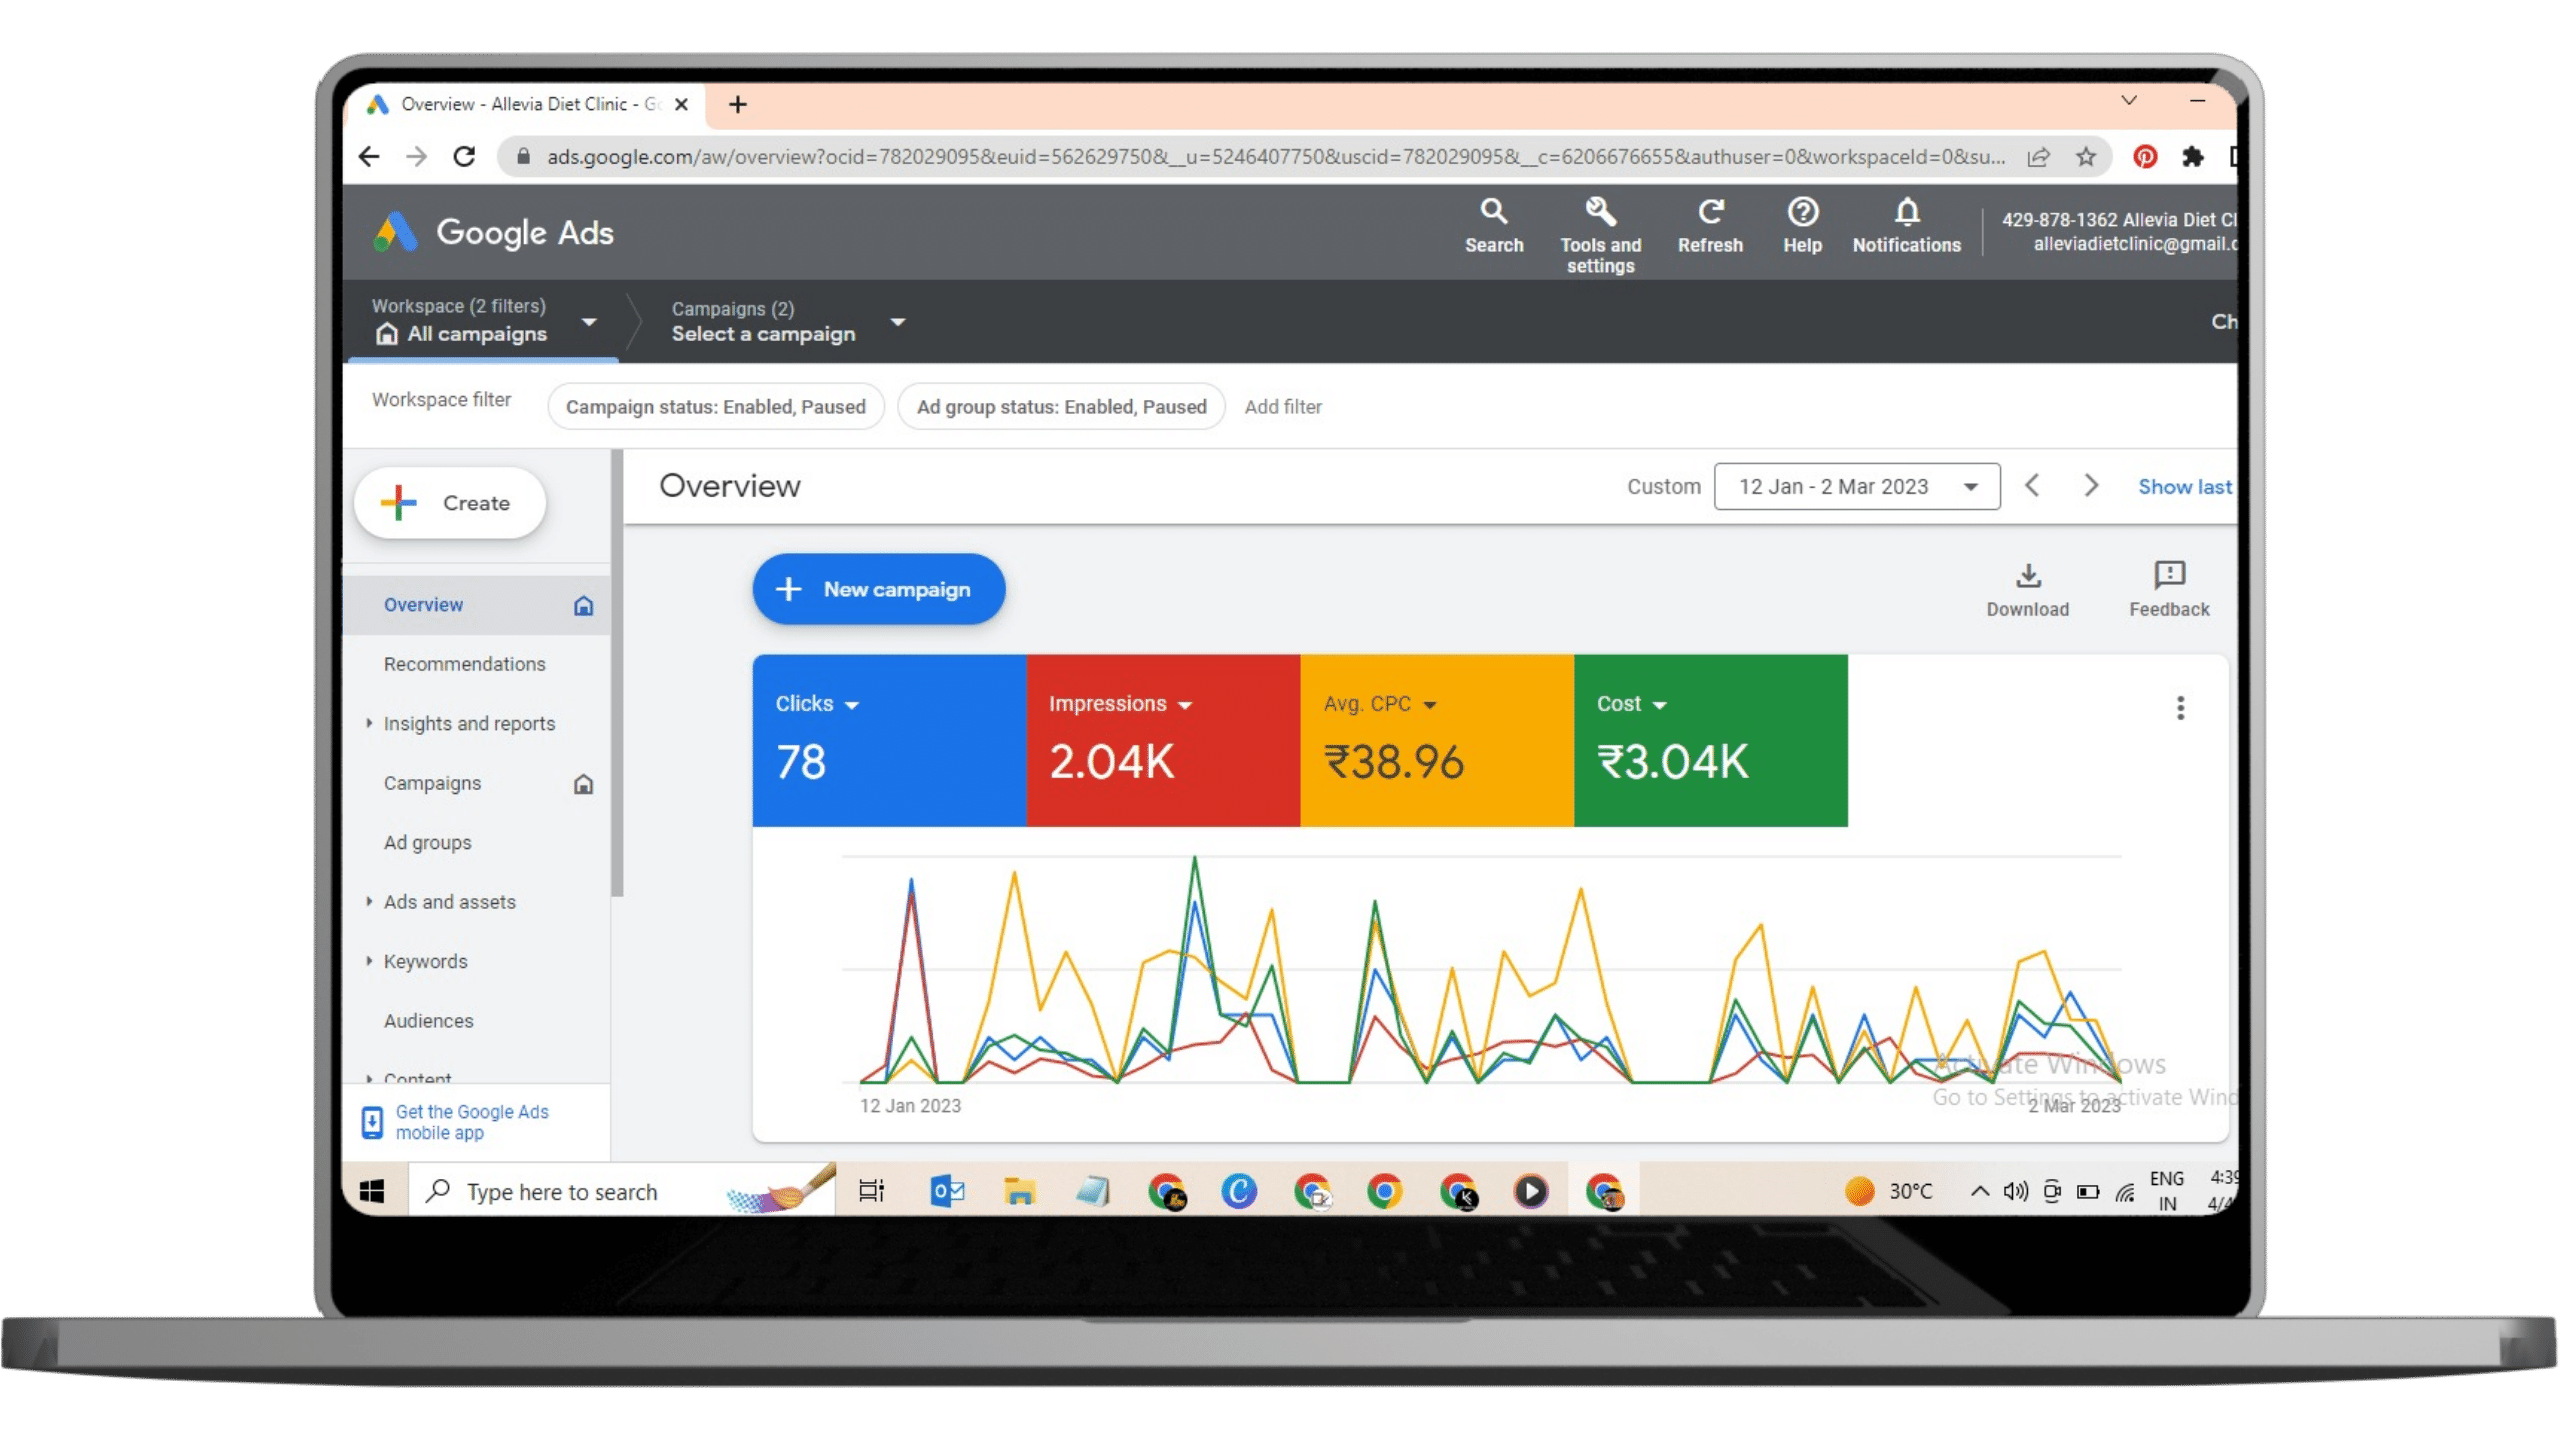Screen dimensions: 2560x1440
Task: Click the New campaign button
Action: (877, 589)
